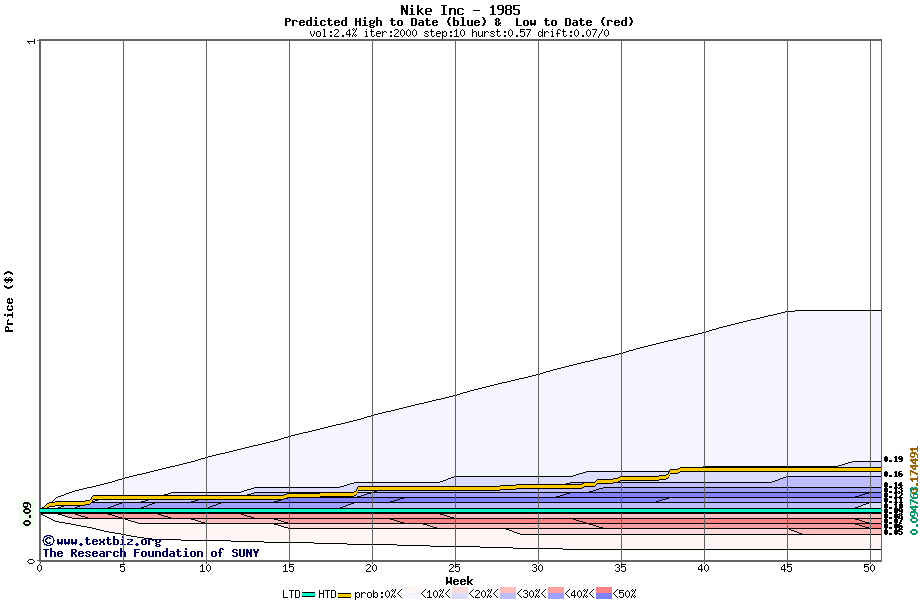Image resolution: width=920 pixels, height=600 pixels.
Task: Click the 'Week' x-axis label
Action: tap(459, 581)
